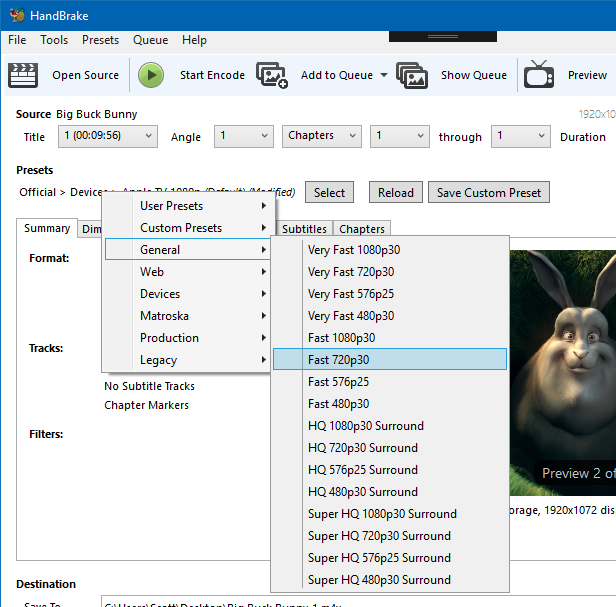The image size is (616, 607).
Task: Open the Queue menu
Action: pyautogui.click(x=150, y=40)
